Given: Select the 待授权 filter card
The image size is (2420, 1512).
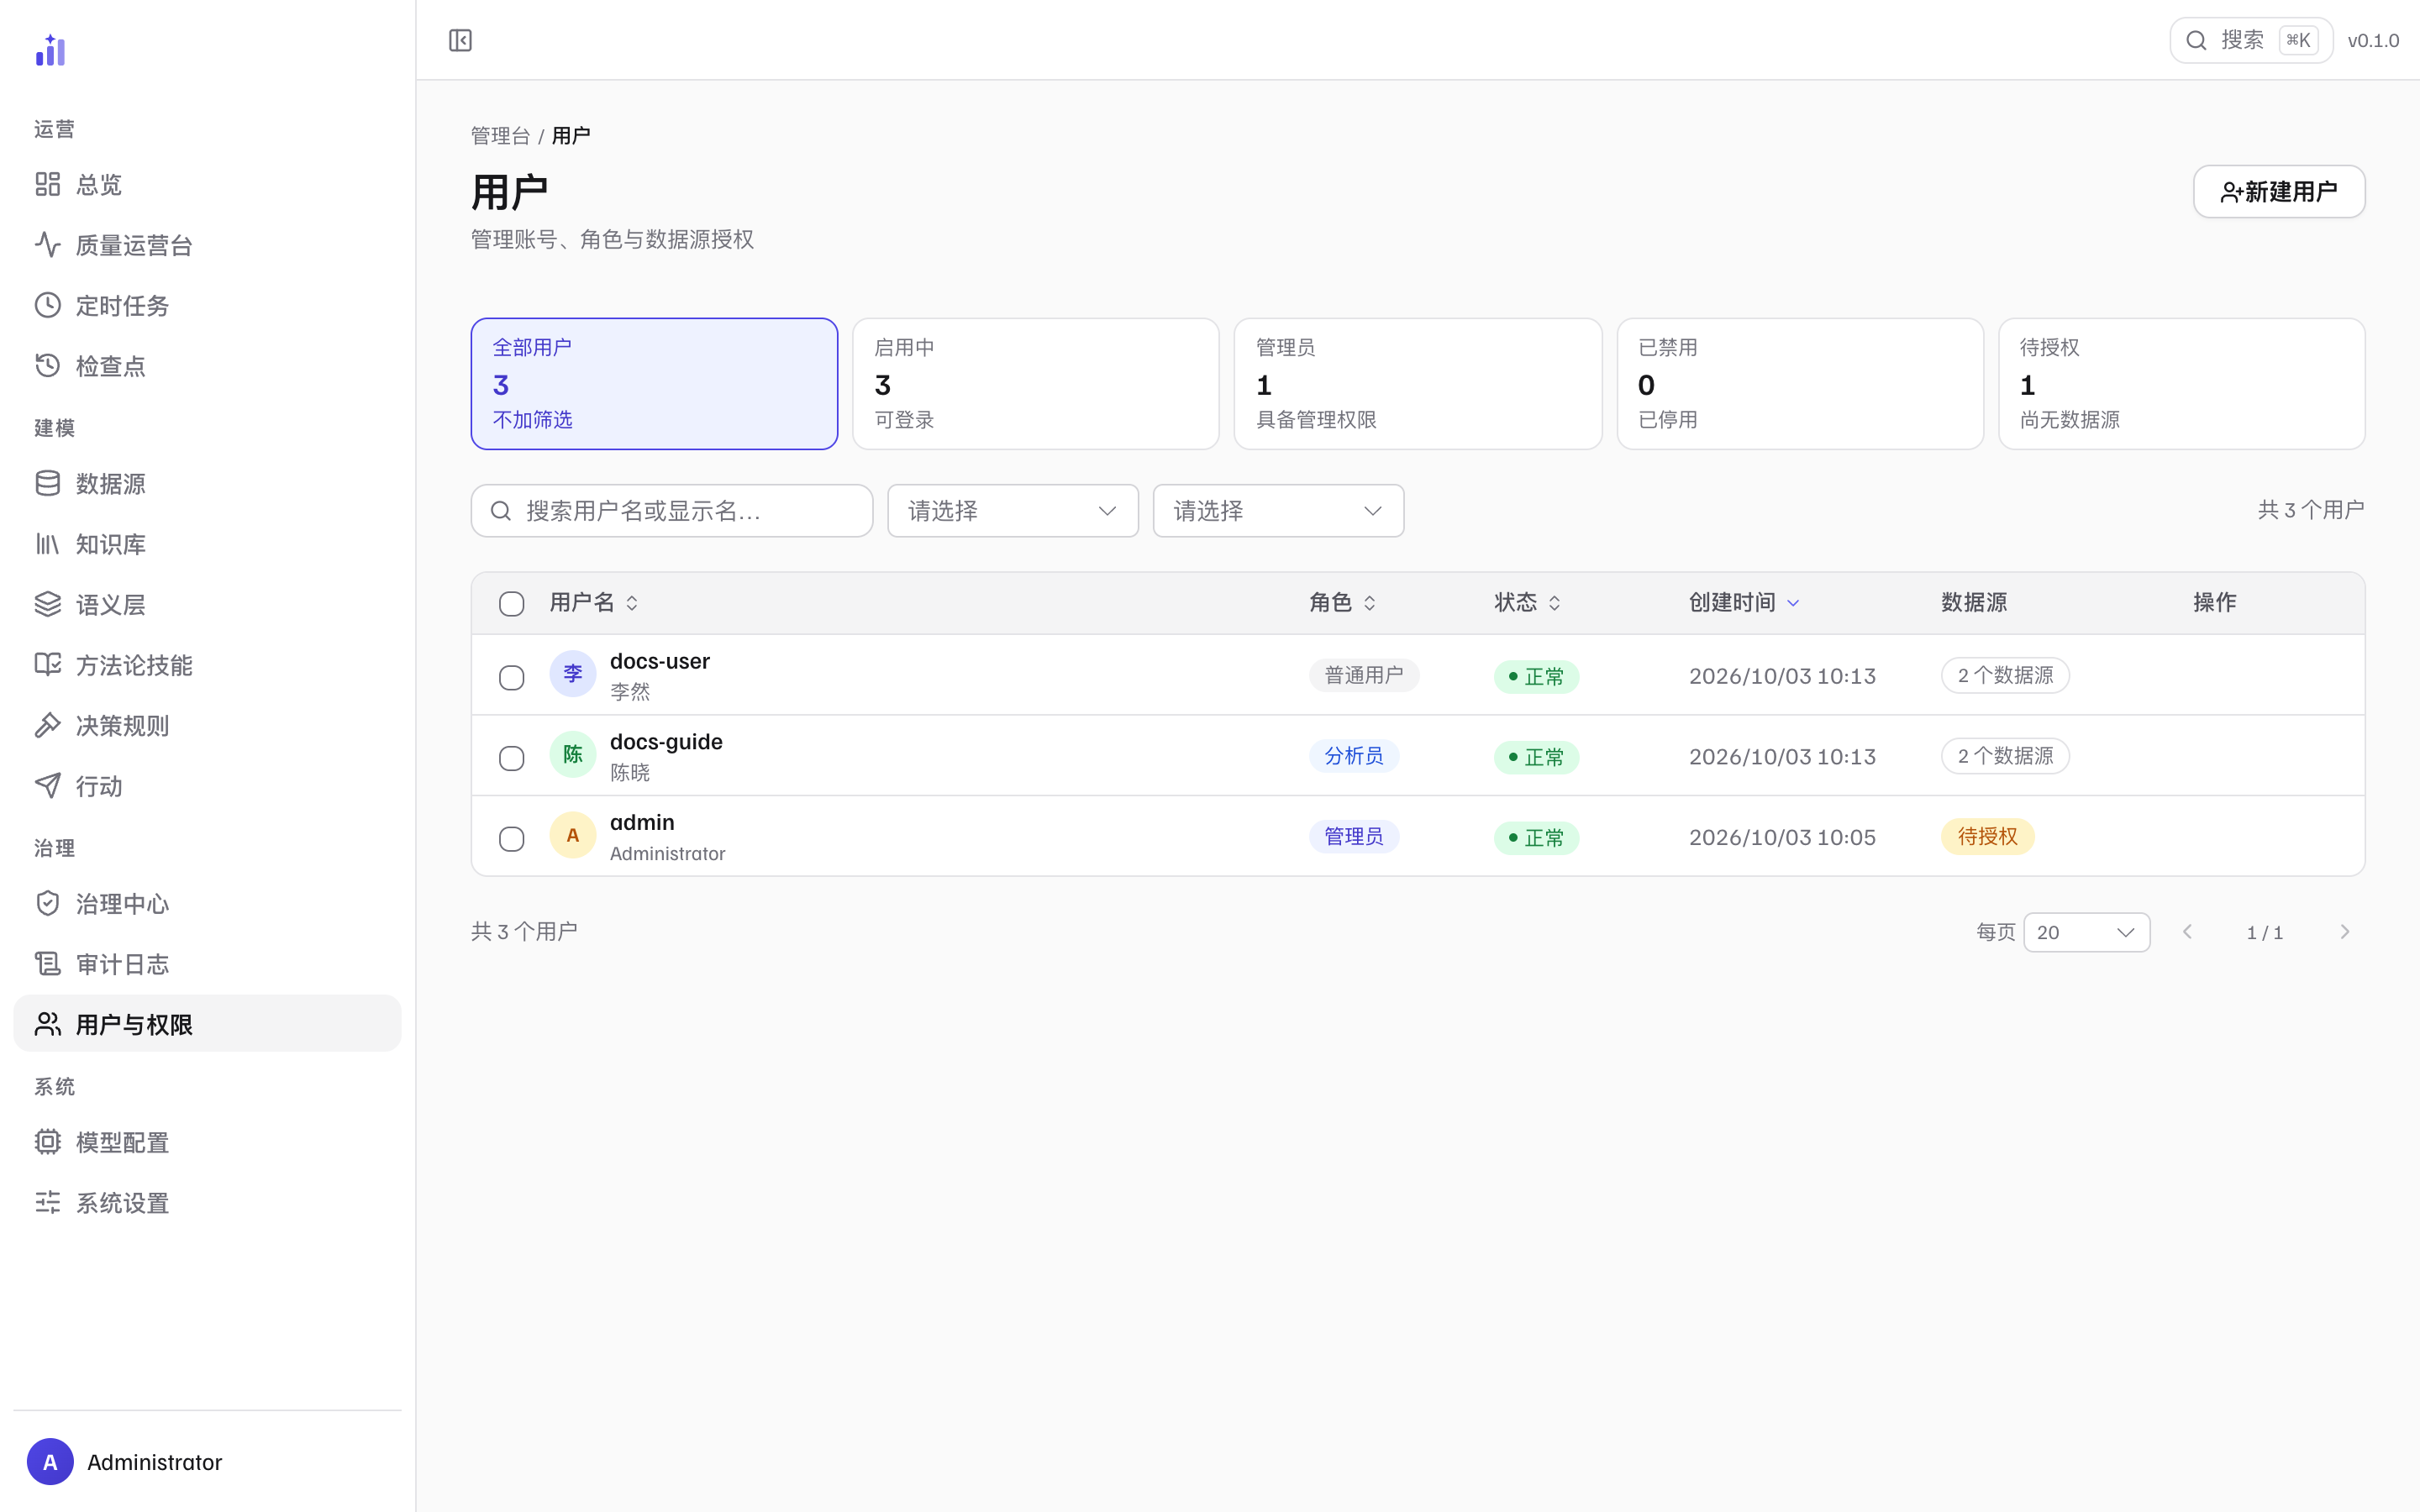Looking at the screenshot, I should (2181, 384).
